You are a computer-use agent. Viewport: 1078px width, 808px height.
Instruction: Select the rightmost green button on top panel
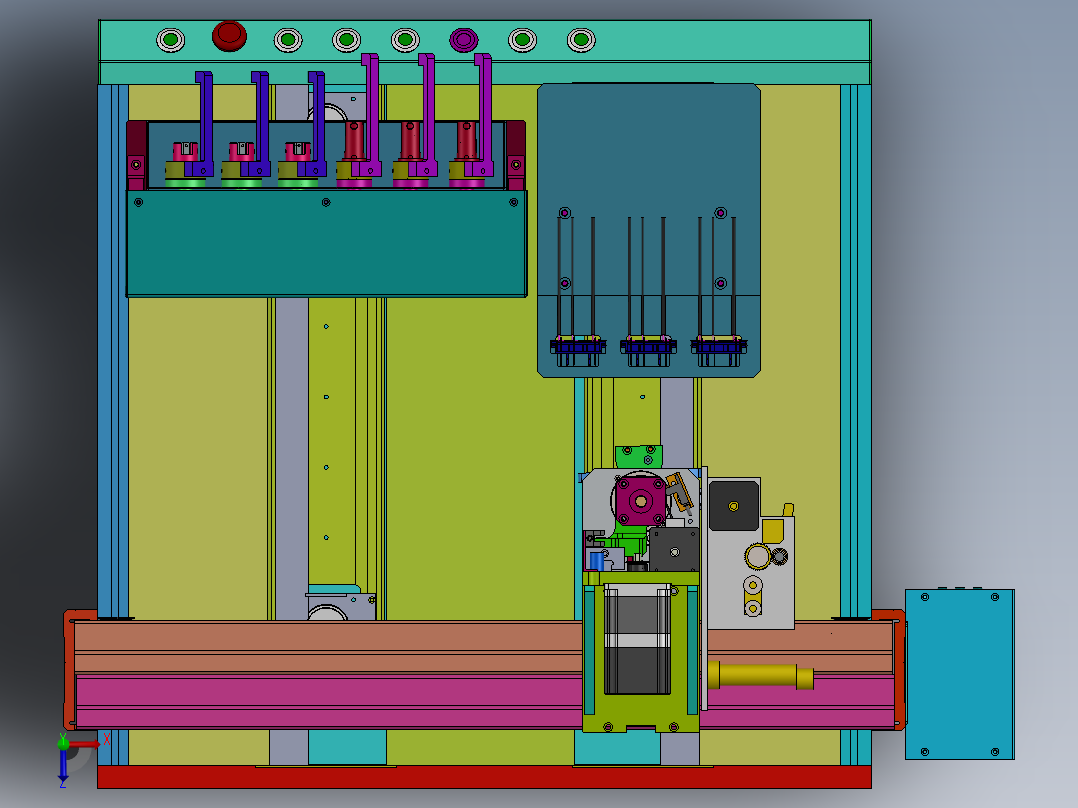(581, 40)
